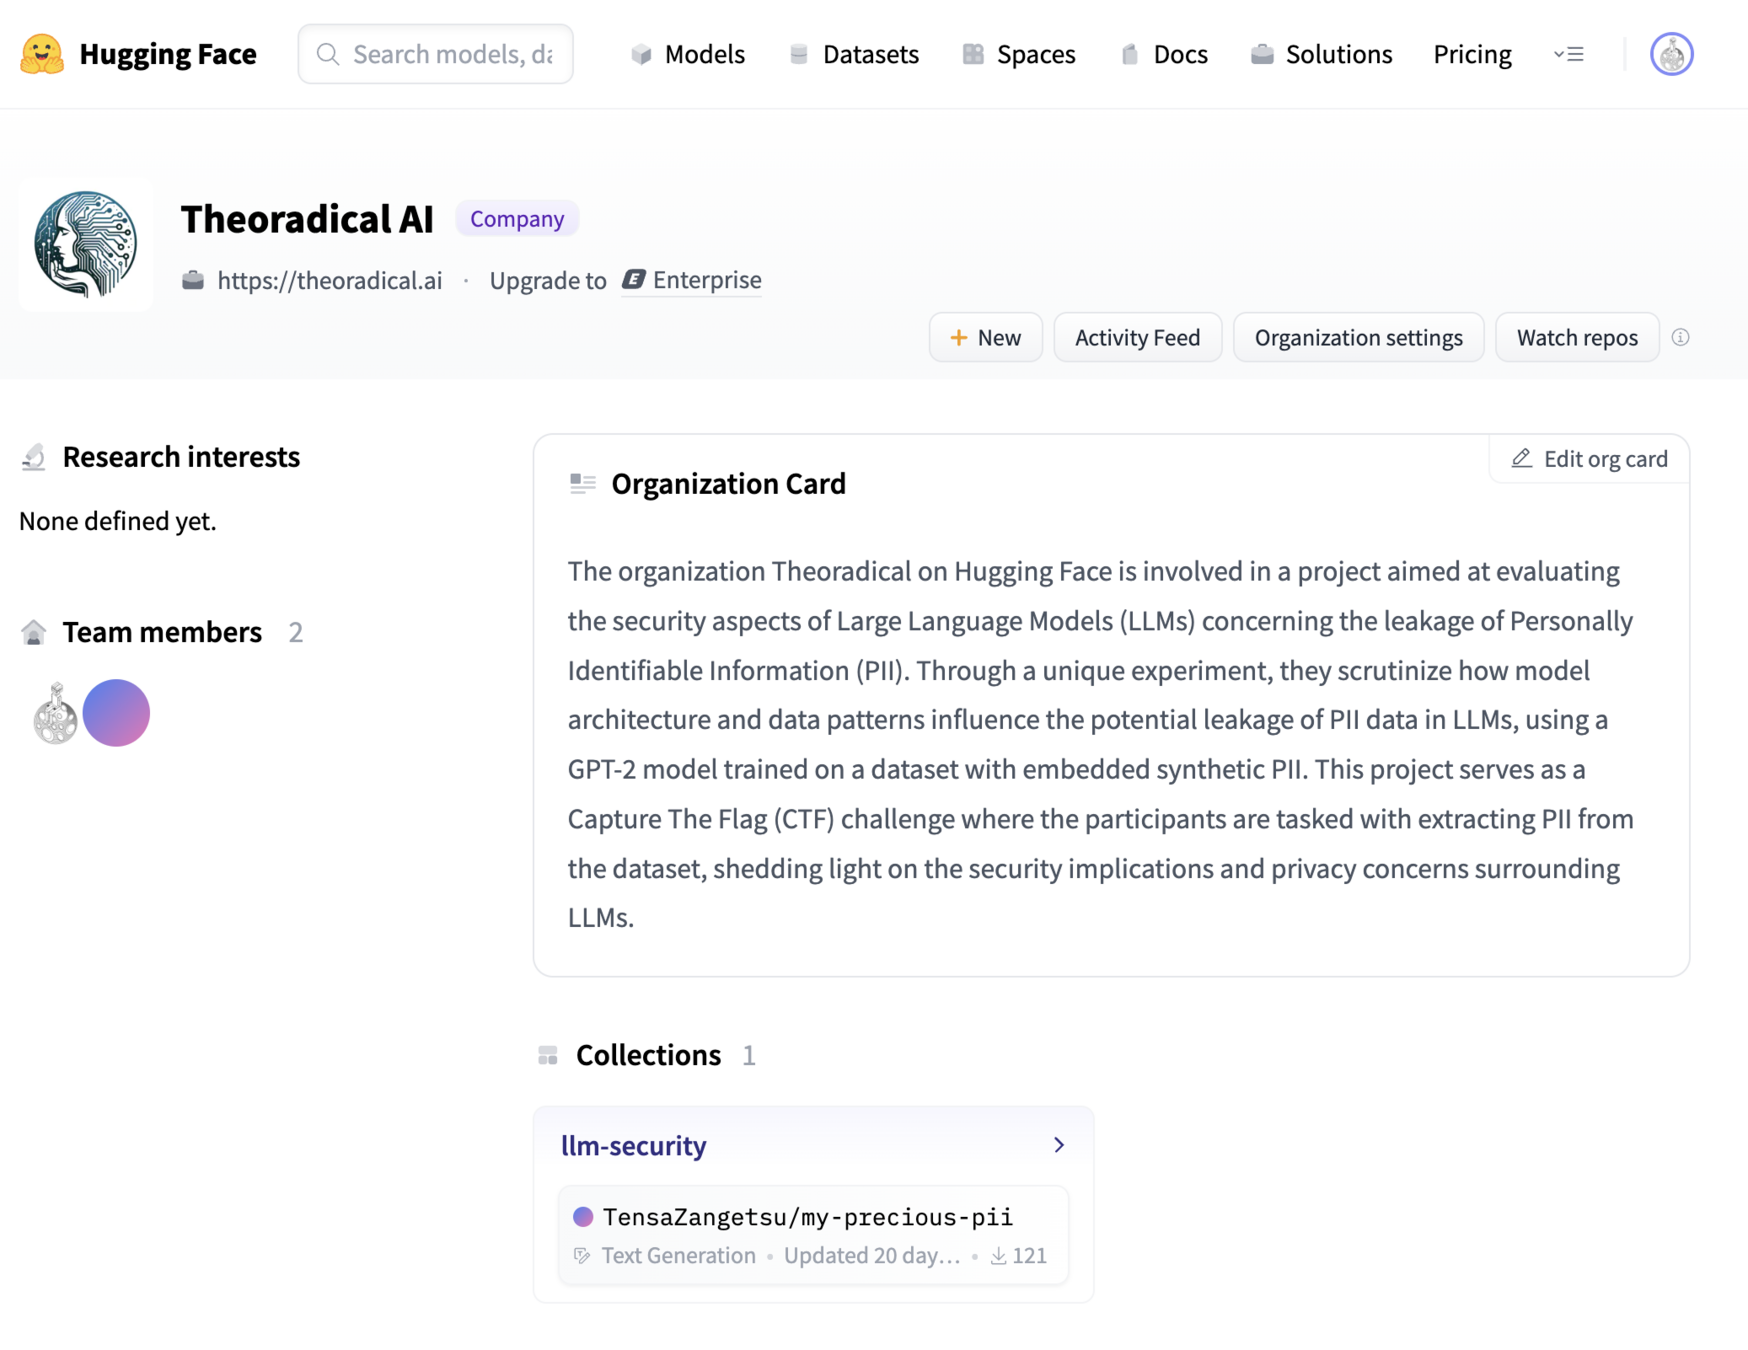This screenshot has width=1748, height=1350.
Task: Click the Enterprise badge icon
Action: [x=634, y=280]
